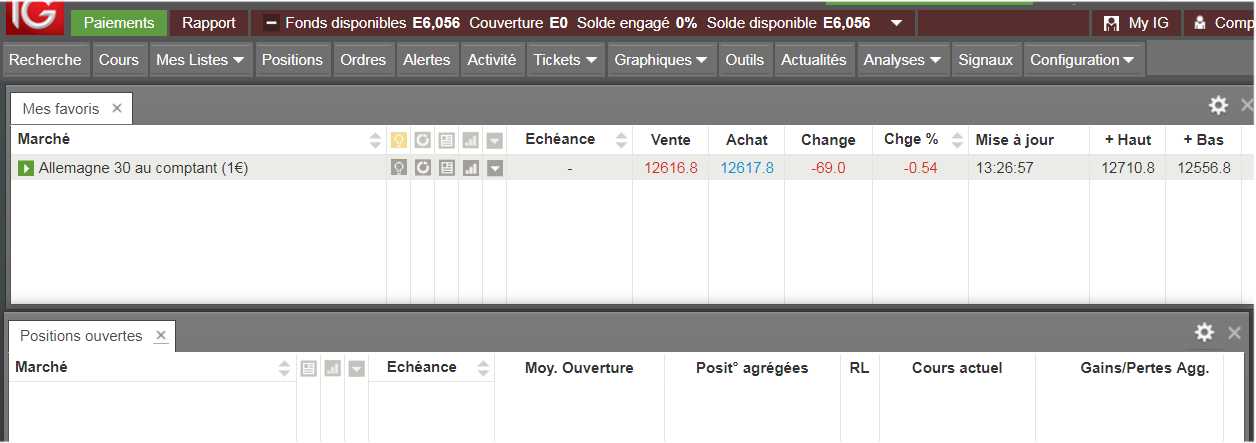Image resolution: width=1256 pixels, height=443 pixels.
Task: Click ticket icon in positions header
Action: pos(309,369)
